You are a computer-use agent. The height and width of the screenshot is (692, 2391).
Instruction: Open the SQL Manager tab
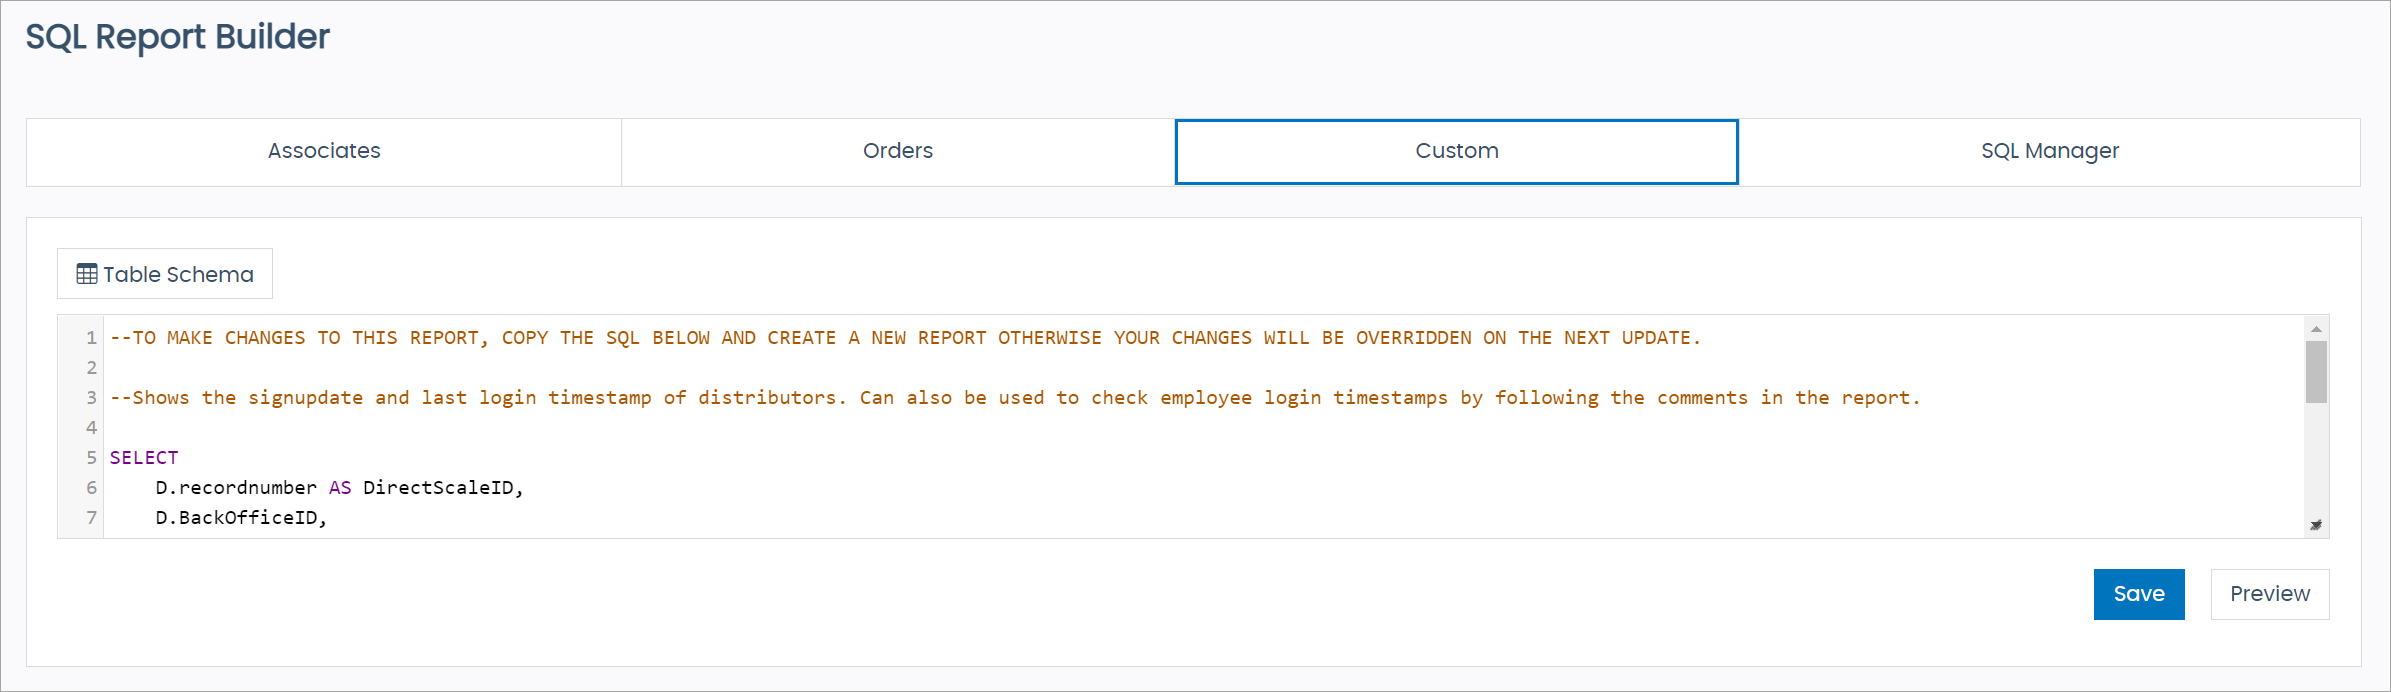click(x=2050, y=152)
